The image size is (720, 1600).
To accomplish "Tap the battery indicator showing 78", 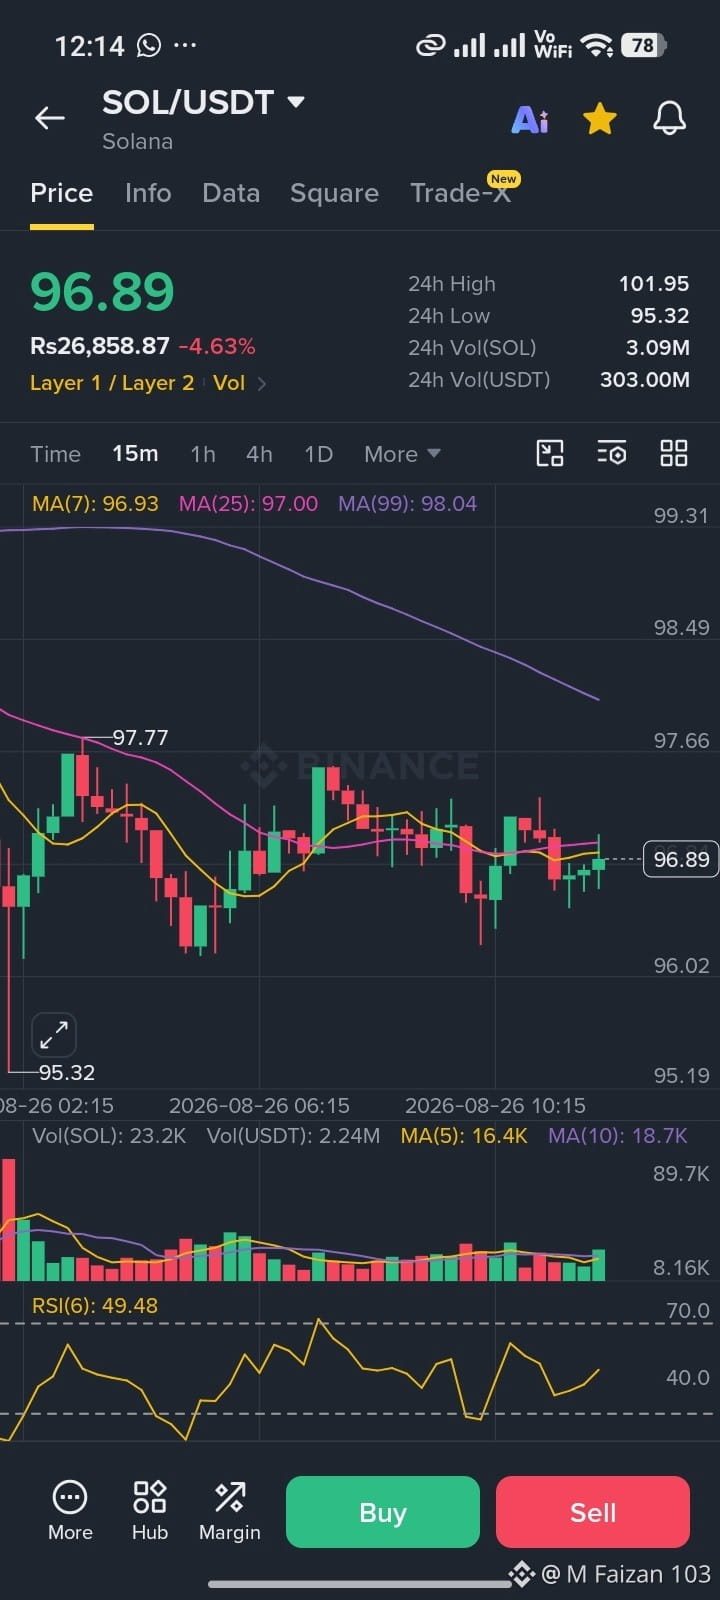I will coord(643,45).
